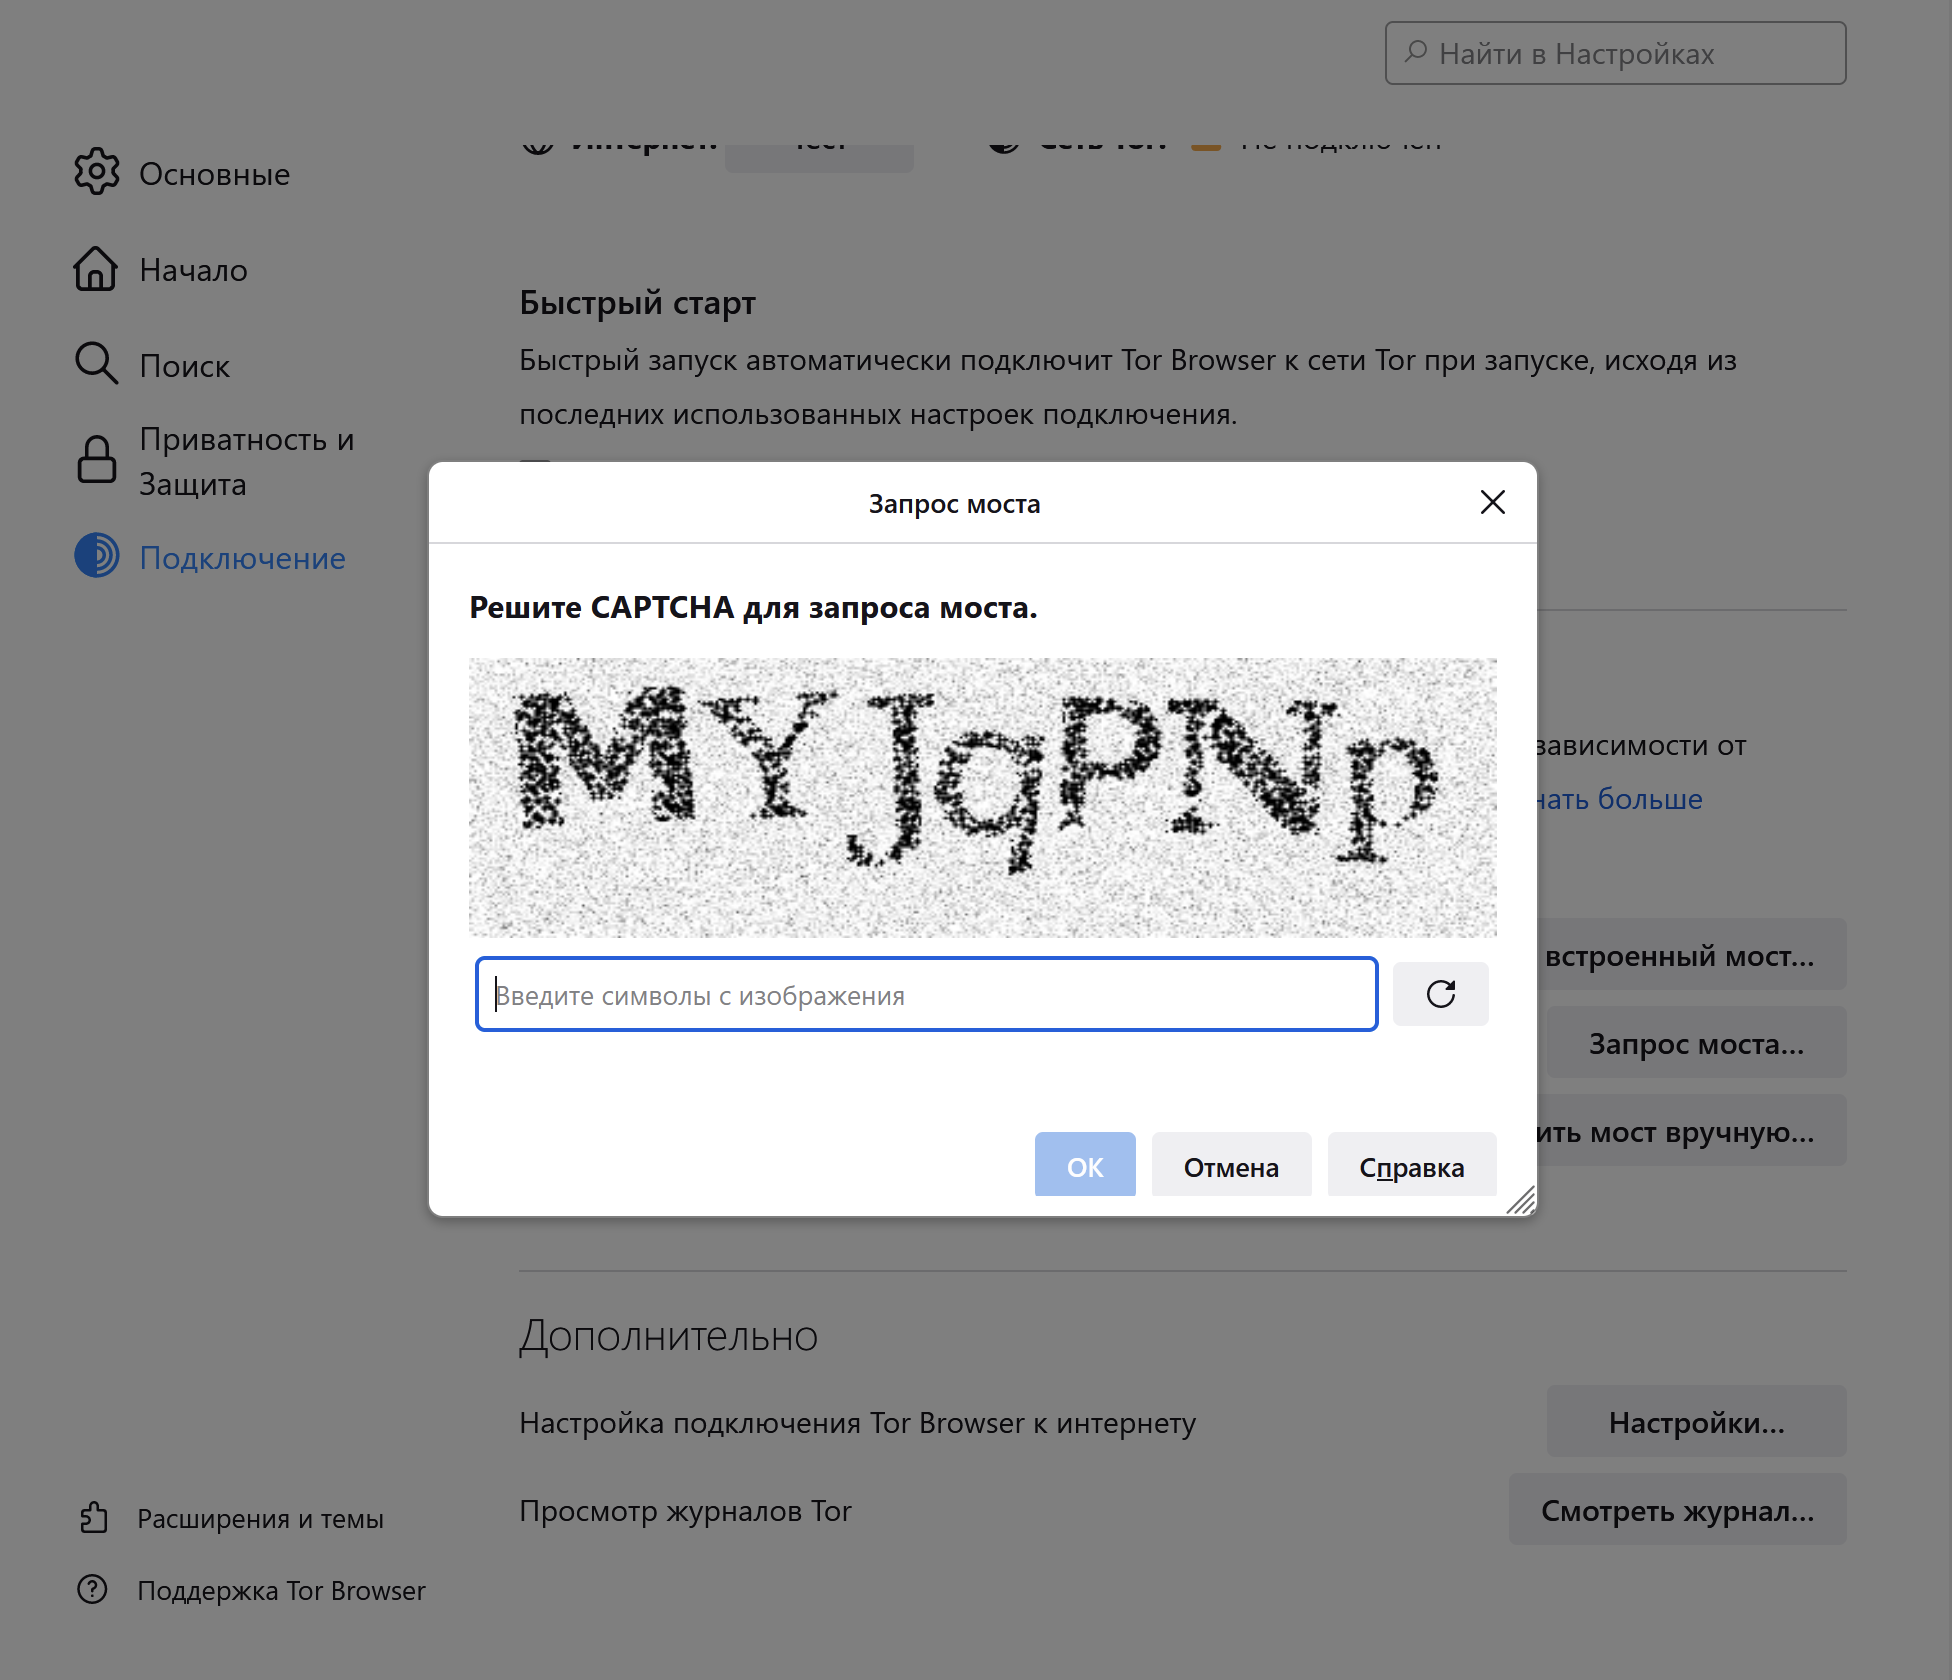Image resolution: width=1952 pixels, height=1680 pixels.
Task: Switch to the Основные settings section
Action: [x=214, y=174]
